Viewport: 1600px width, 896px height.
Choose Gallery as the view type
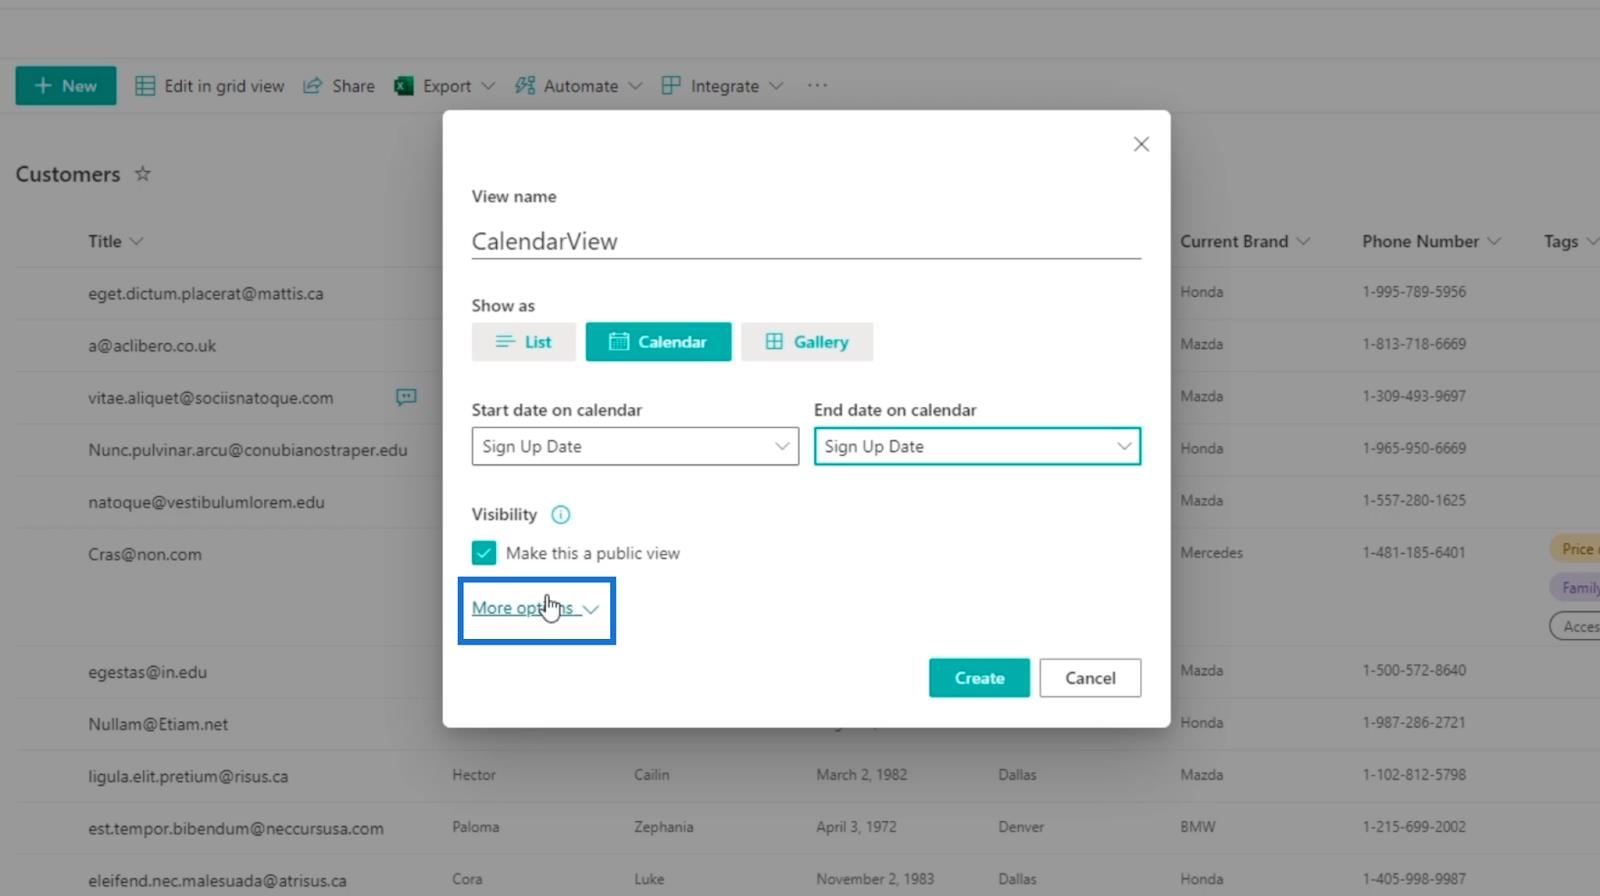tap(806, 342)
